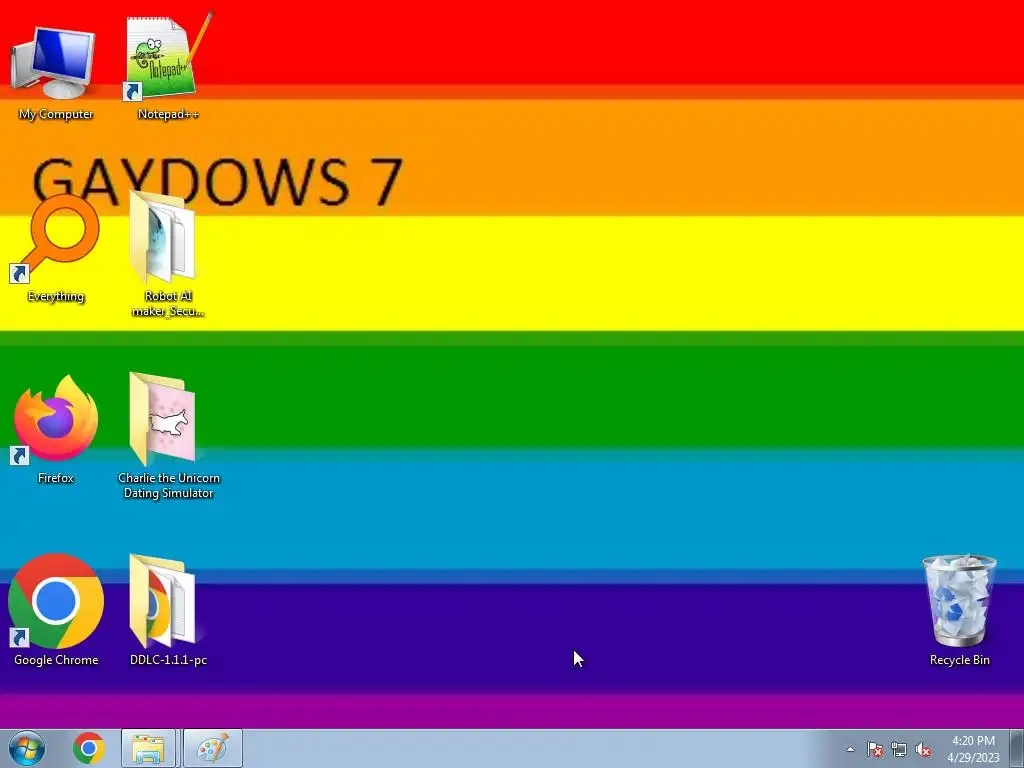
Task: Open the clock showing 4:20 PM
Action: (x=973, y=741)
